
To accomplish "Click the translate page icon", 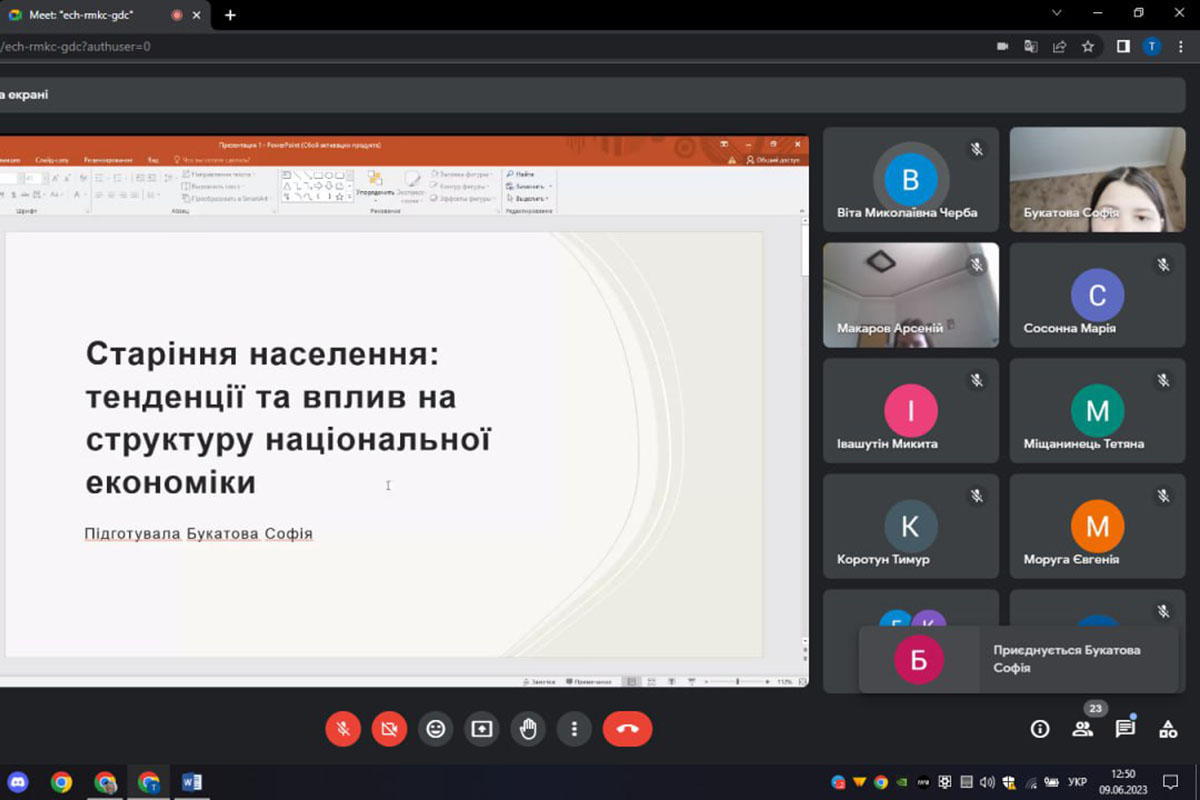I will (1031, 46).
